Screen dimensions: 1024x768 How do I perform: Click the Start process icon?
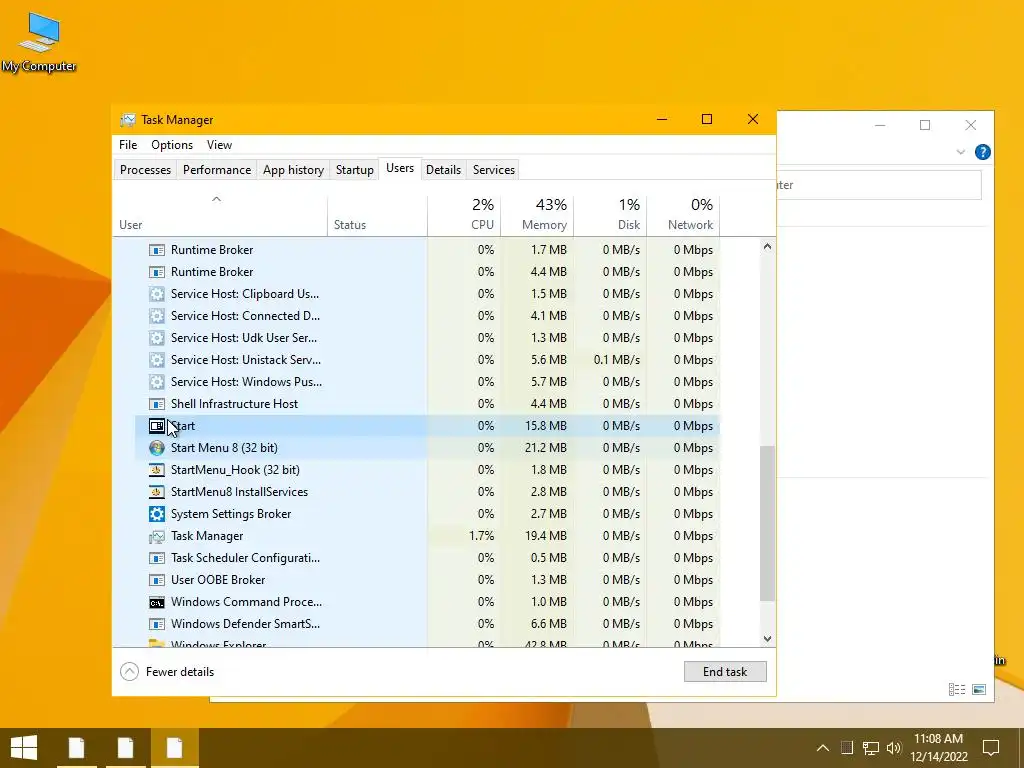[157, 426]
